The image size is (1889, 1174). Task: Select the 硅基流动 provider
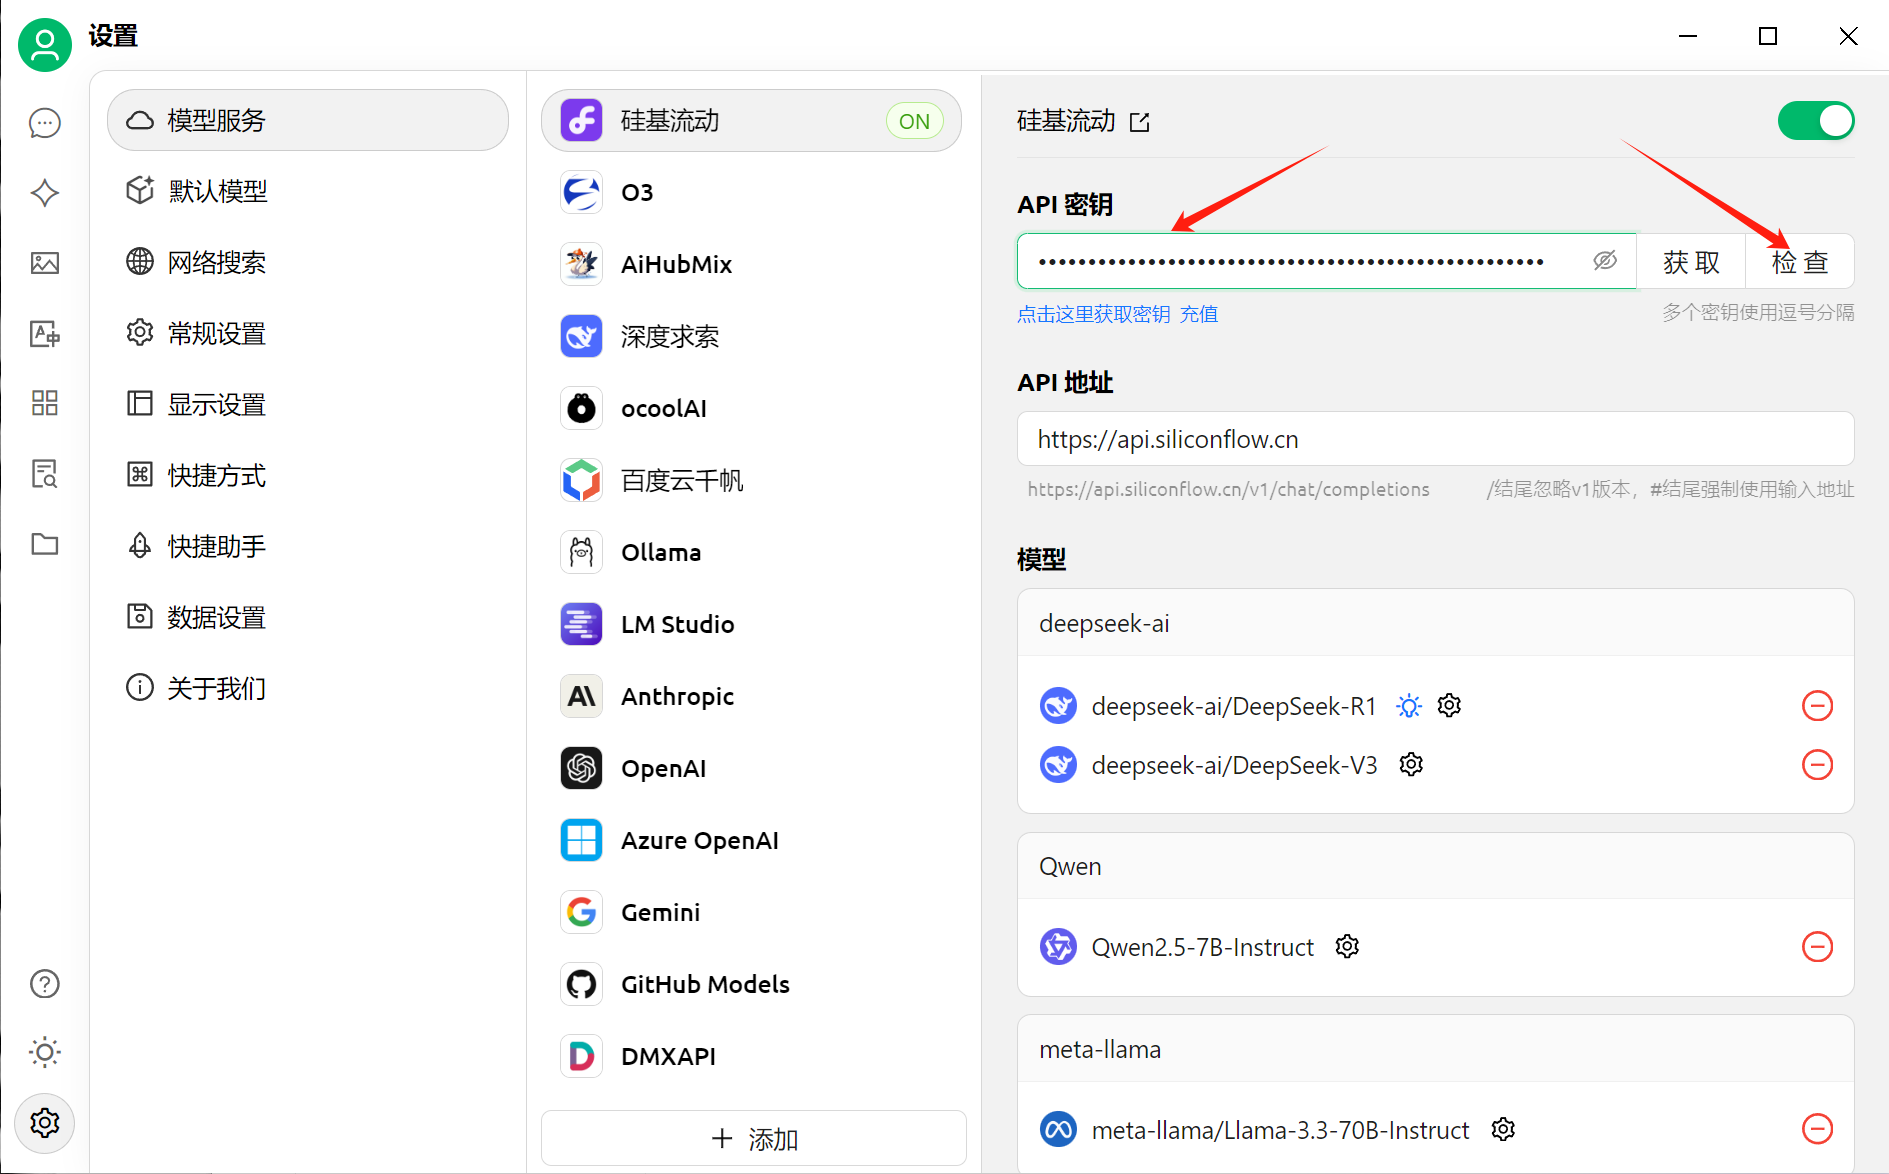pyautogui.click(x=752, y=121)
